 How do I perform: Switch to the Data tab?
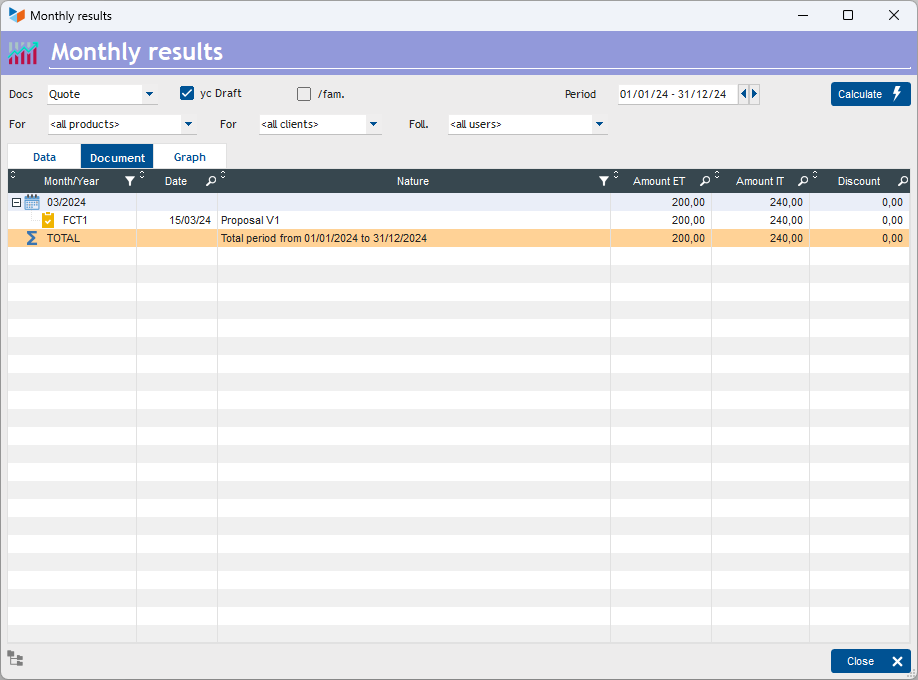tap(44, 157)
